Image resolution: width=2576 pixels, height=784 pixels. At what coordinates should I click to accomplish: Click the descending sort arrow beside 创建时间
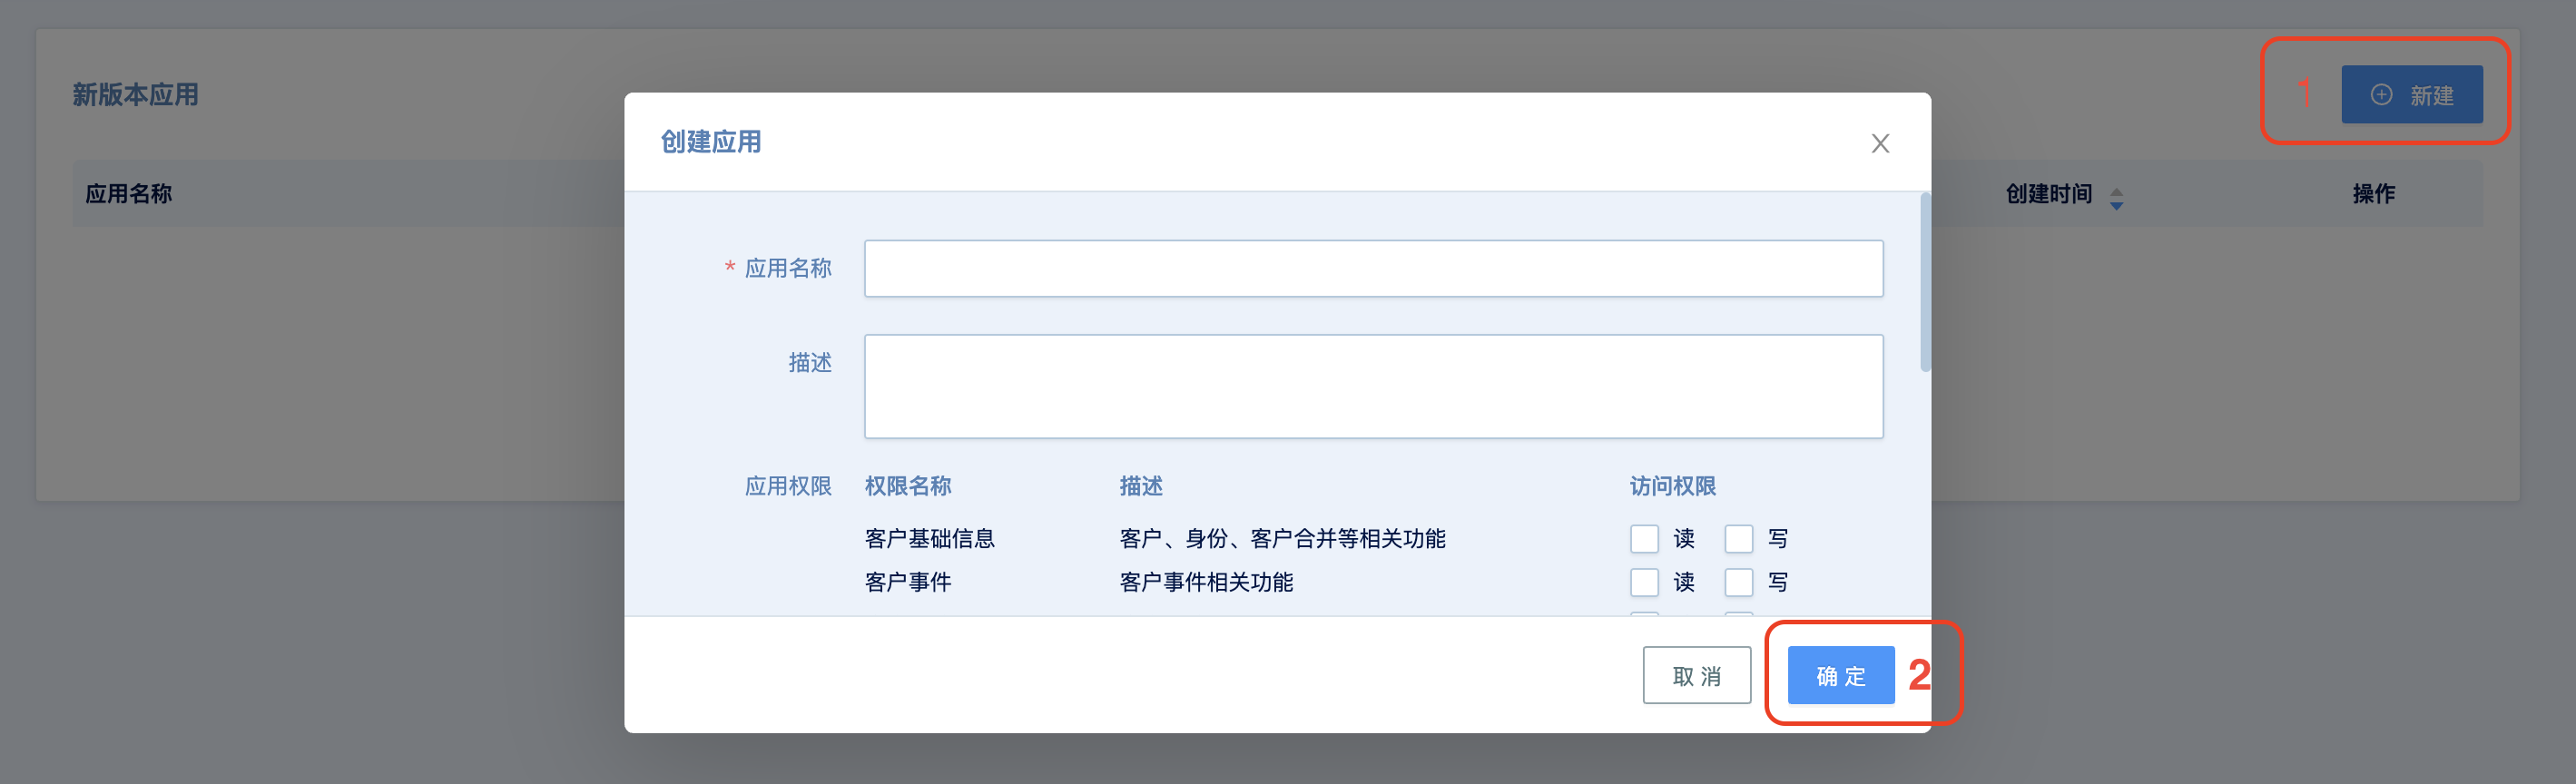[2116, 206]
